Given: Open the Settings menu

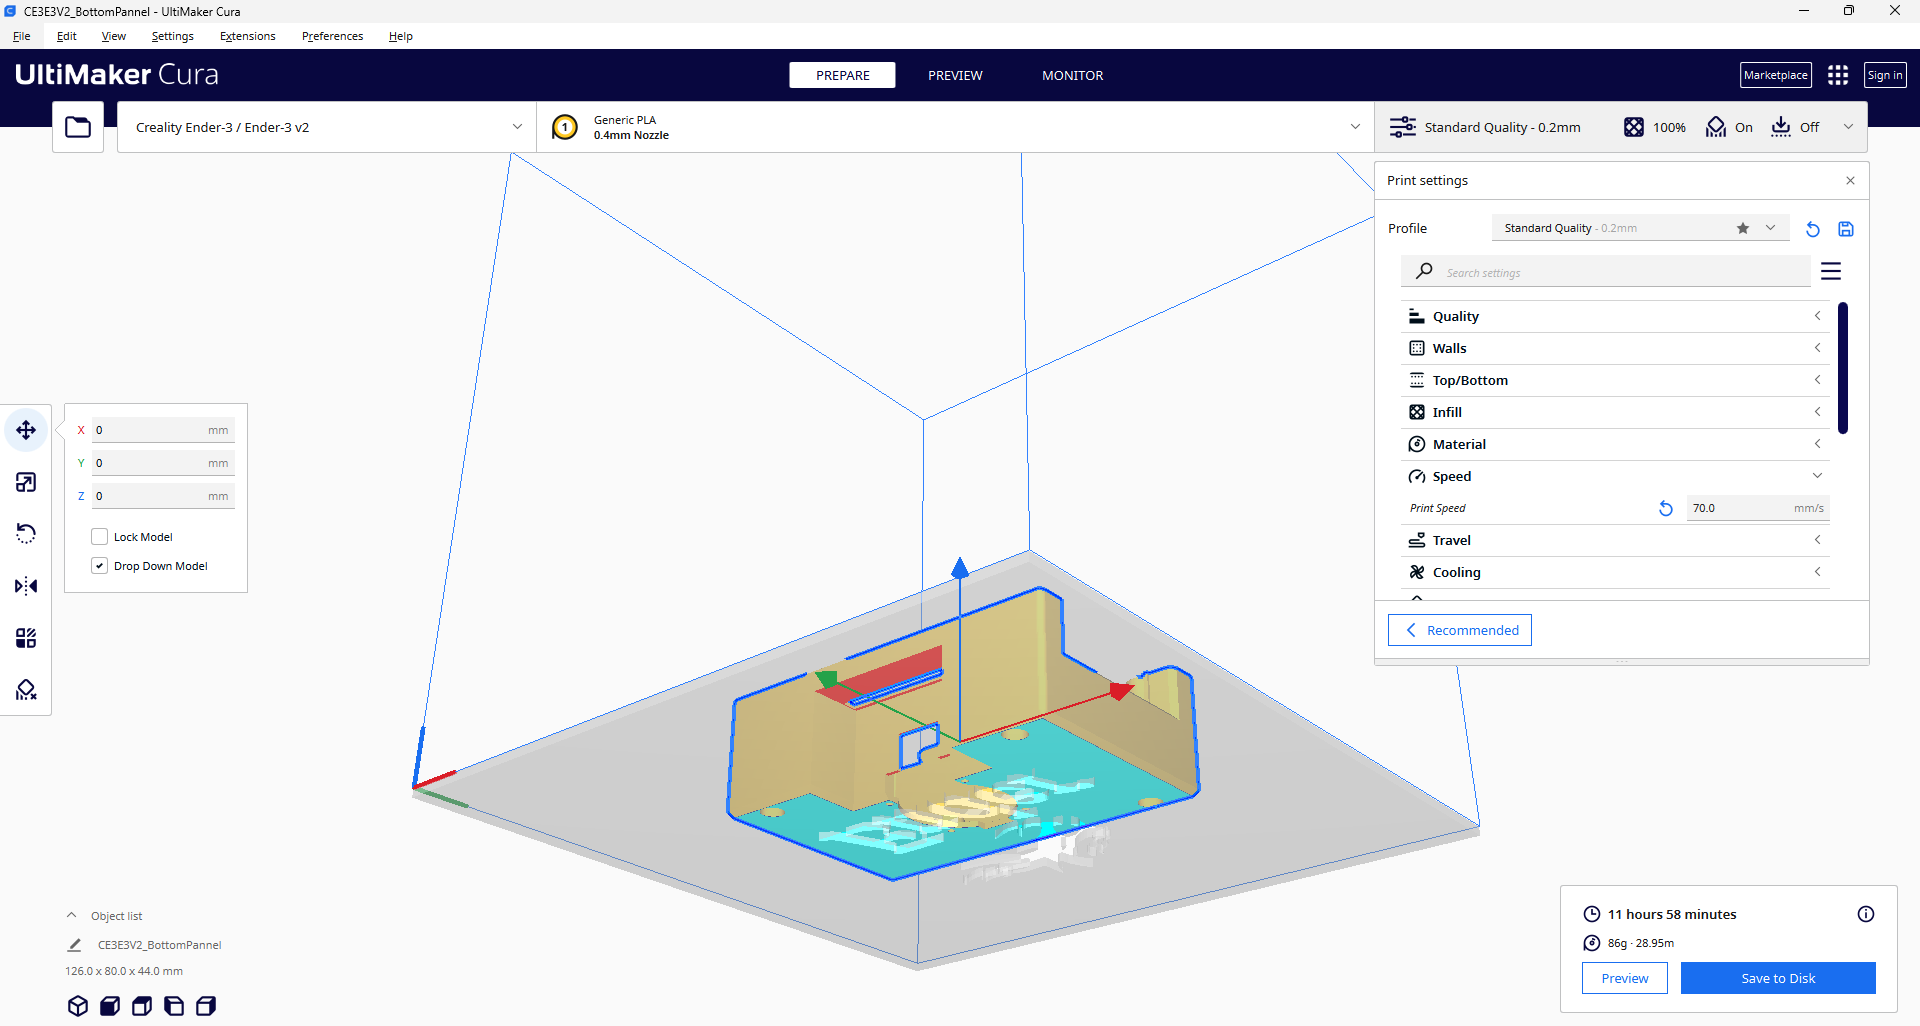Looking at the screenshot, I should click(173, 36).
